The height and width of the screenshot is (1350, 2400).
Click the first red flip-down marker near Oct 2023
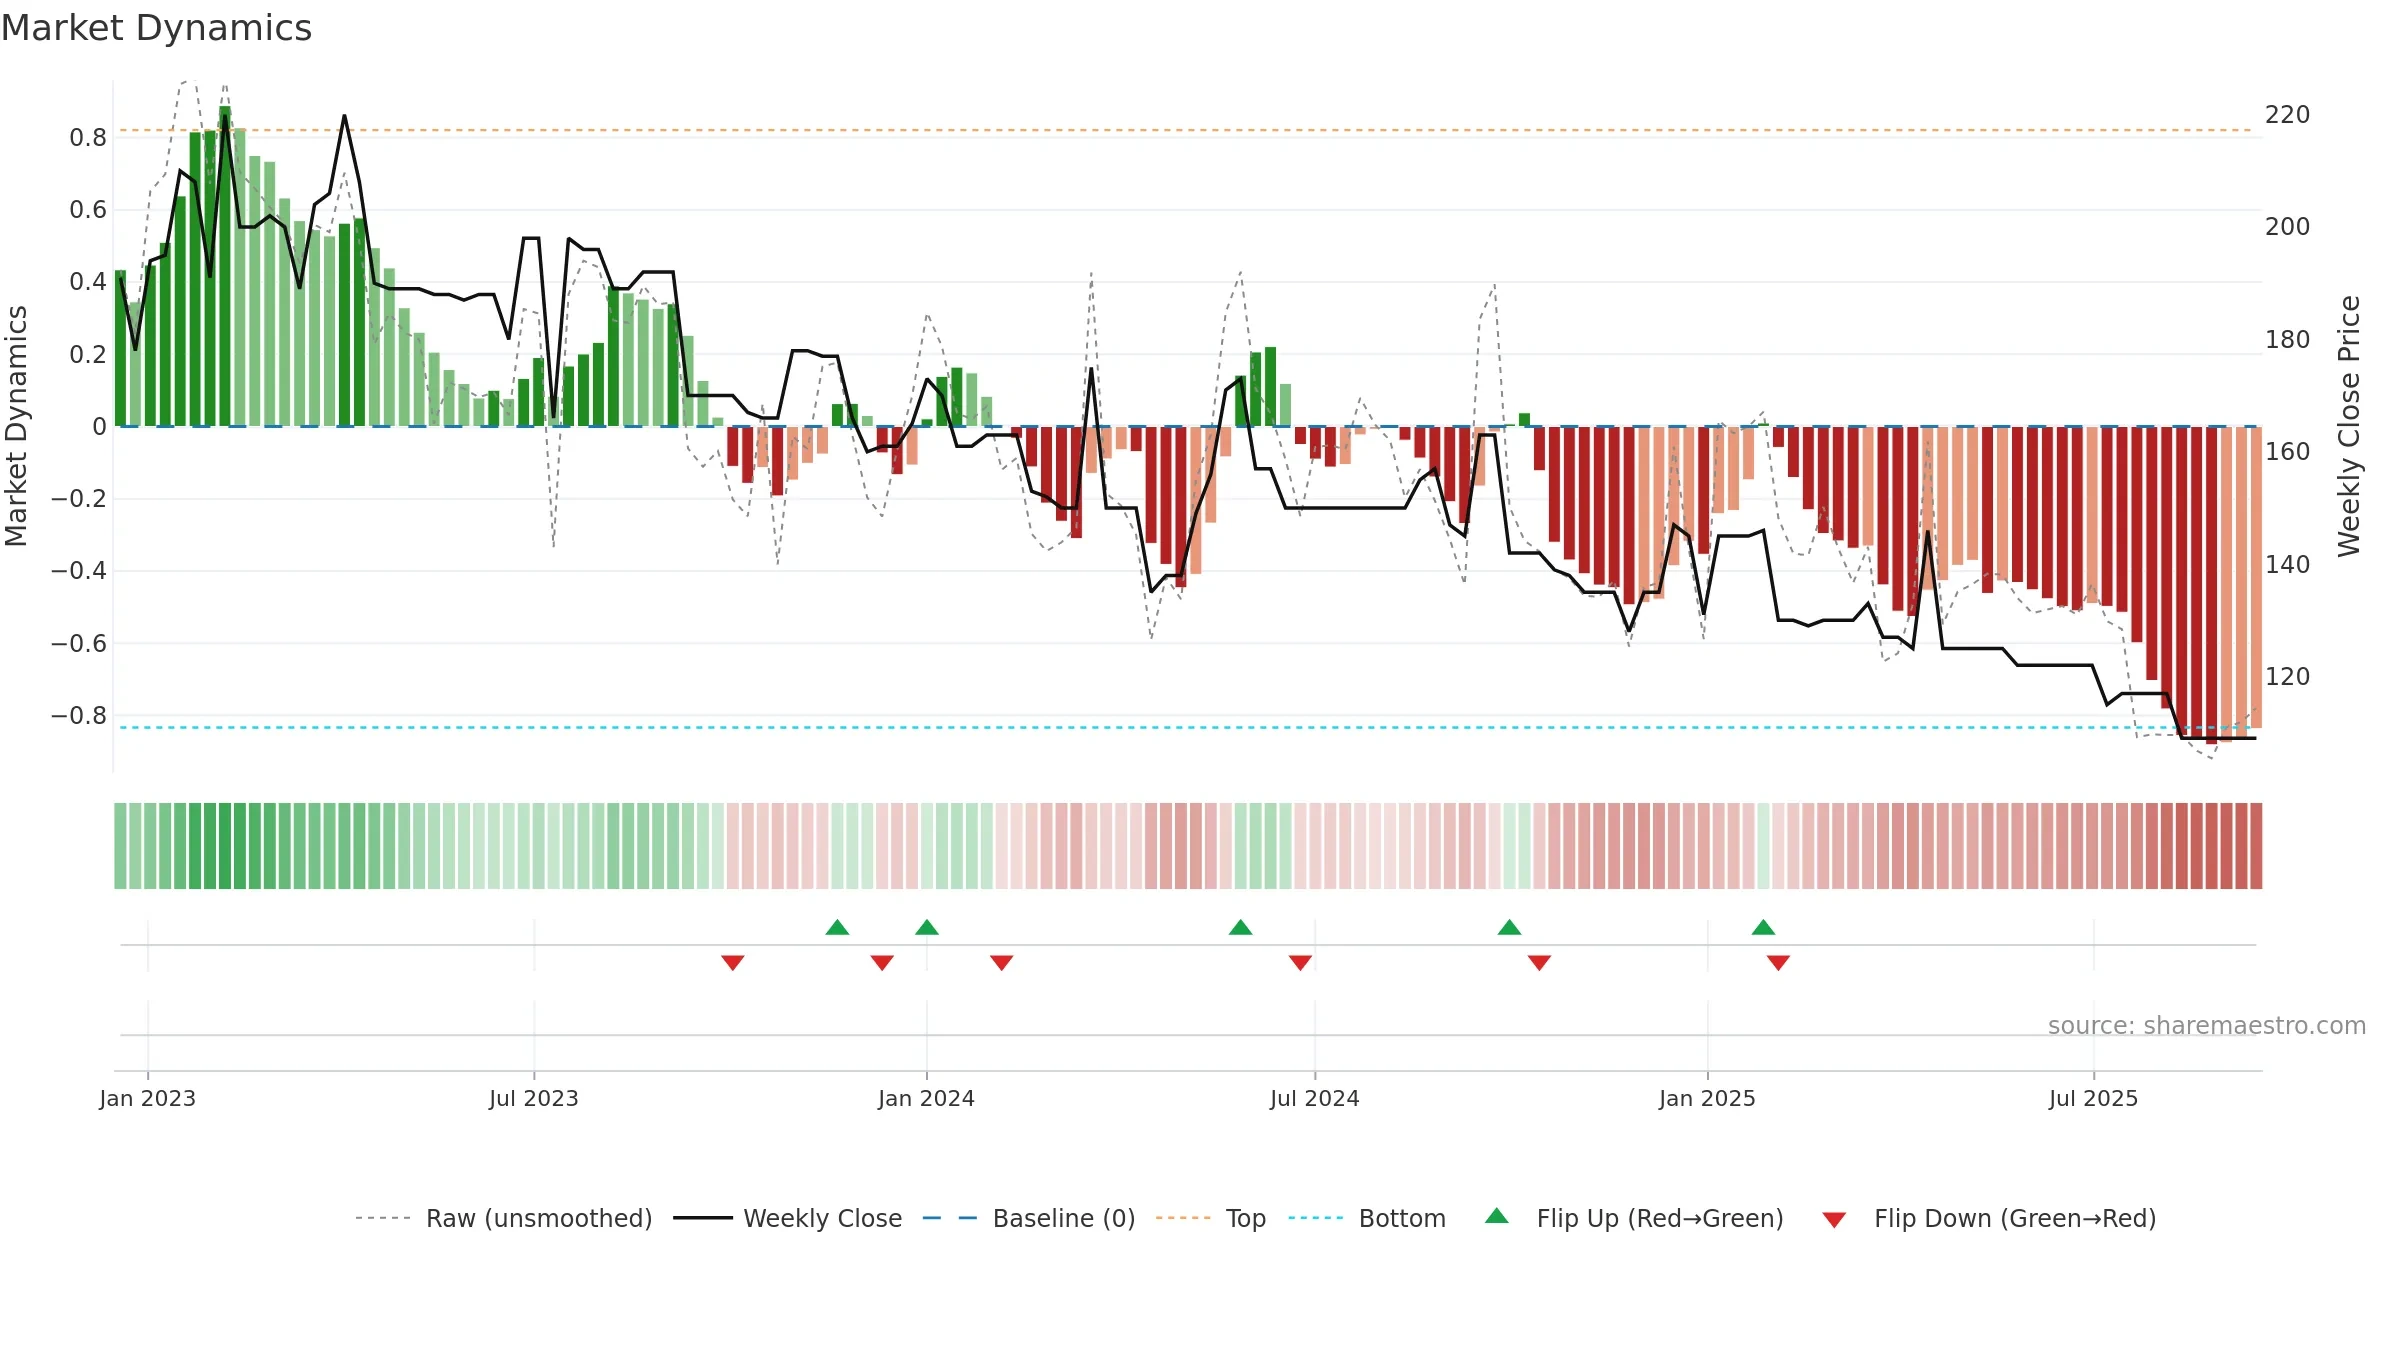tap(733, 962)
